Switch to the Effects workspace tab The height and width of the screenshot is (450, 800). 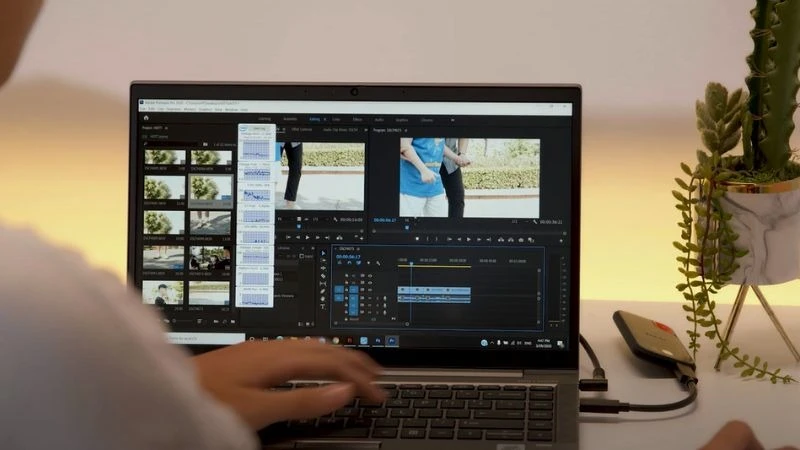[357, 119]
